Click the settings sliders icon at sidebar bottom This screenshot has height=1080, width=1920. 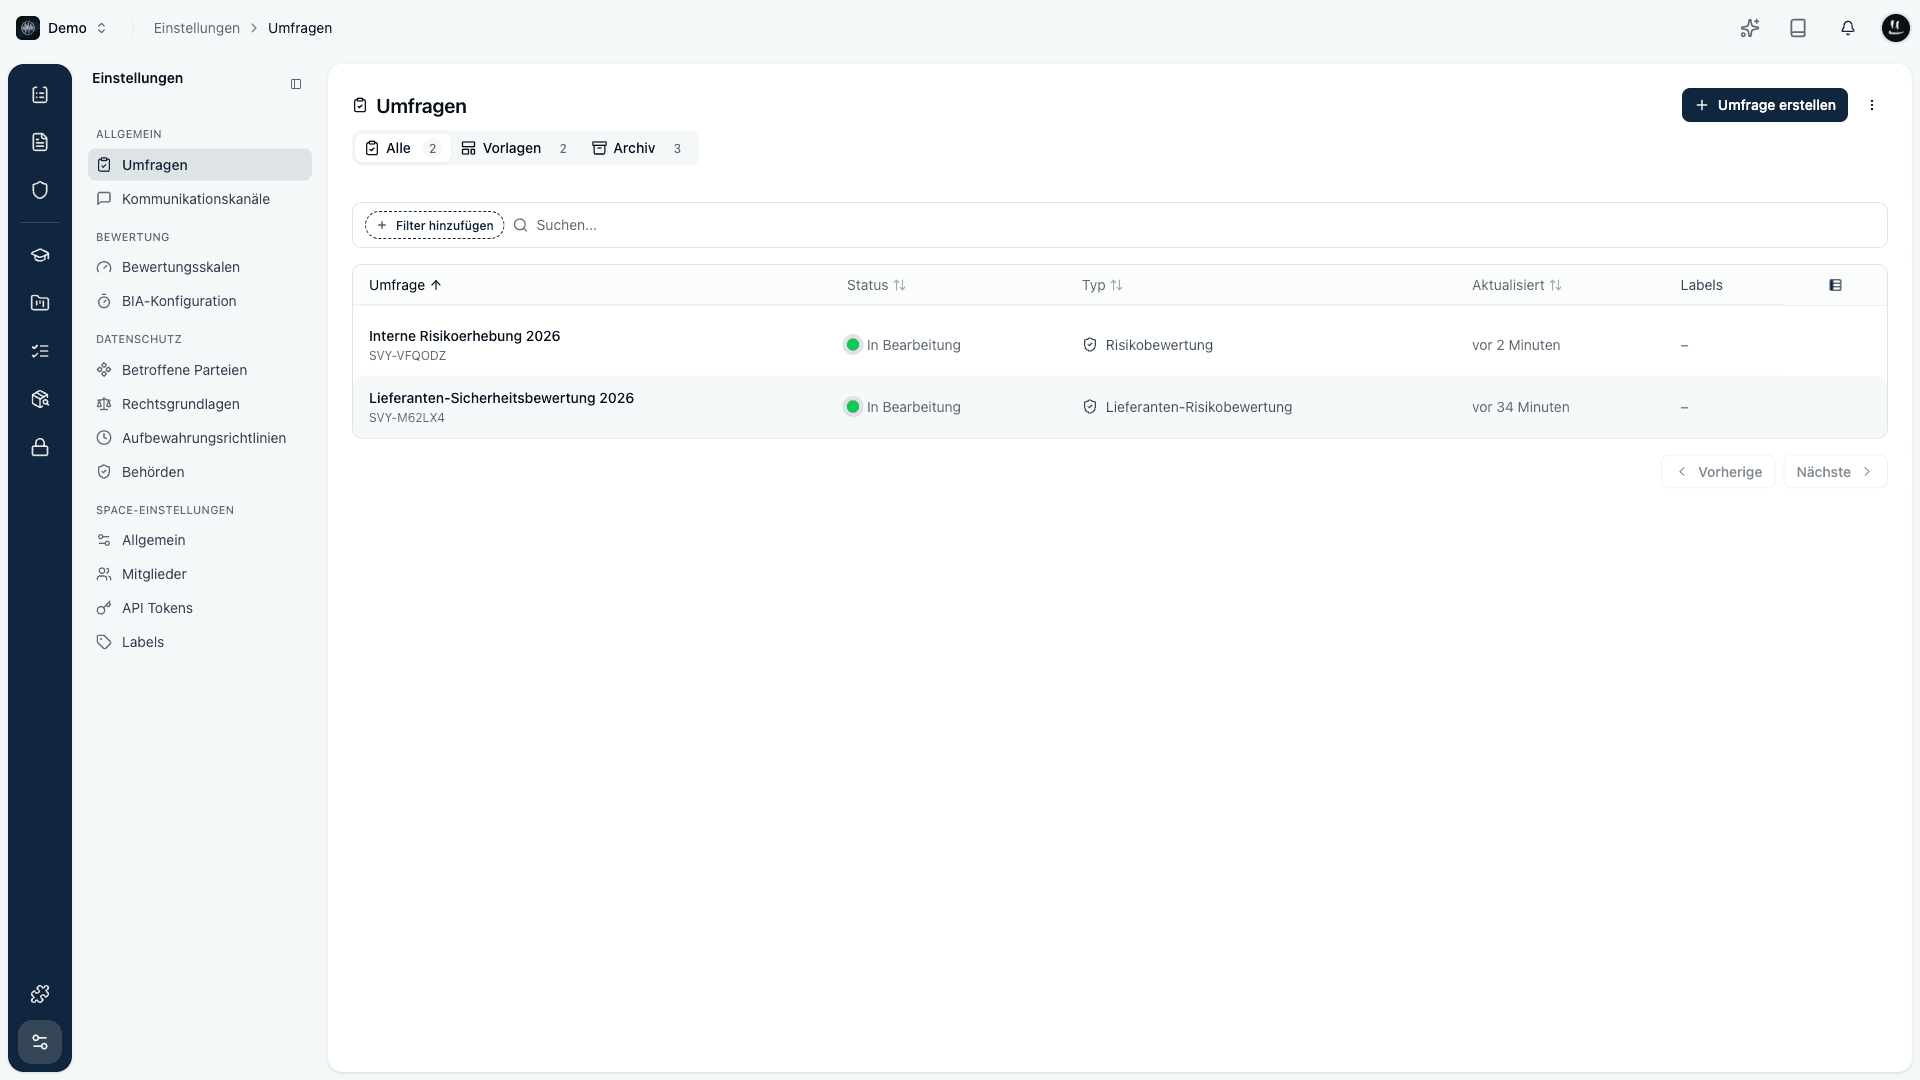(40, 1042)
